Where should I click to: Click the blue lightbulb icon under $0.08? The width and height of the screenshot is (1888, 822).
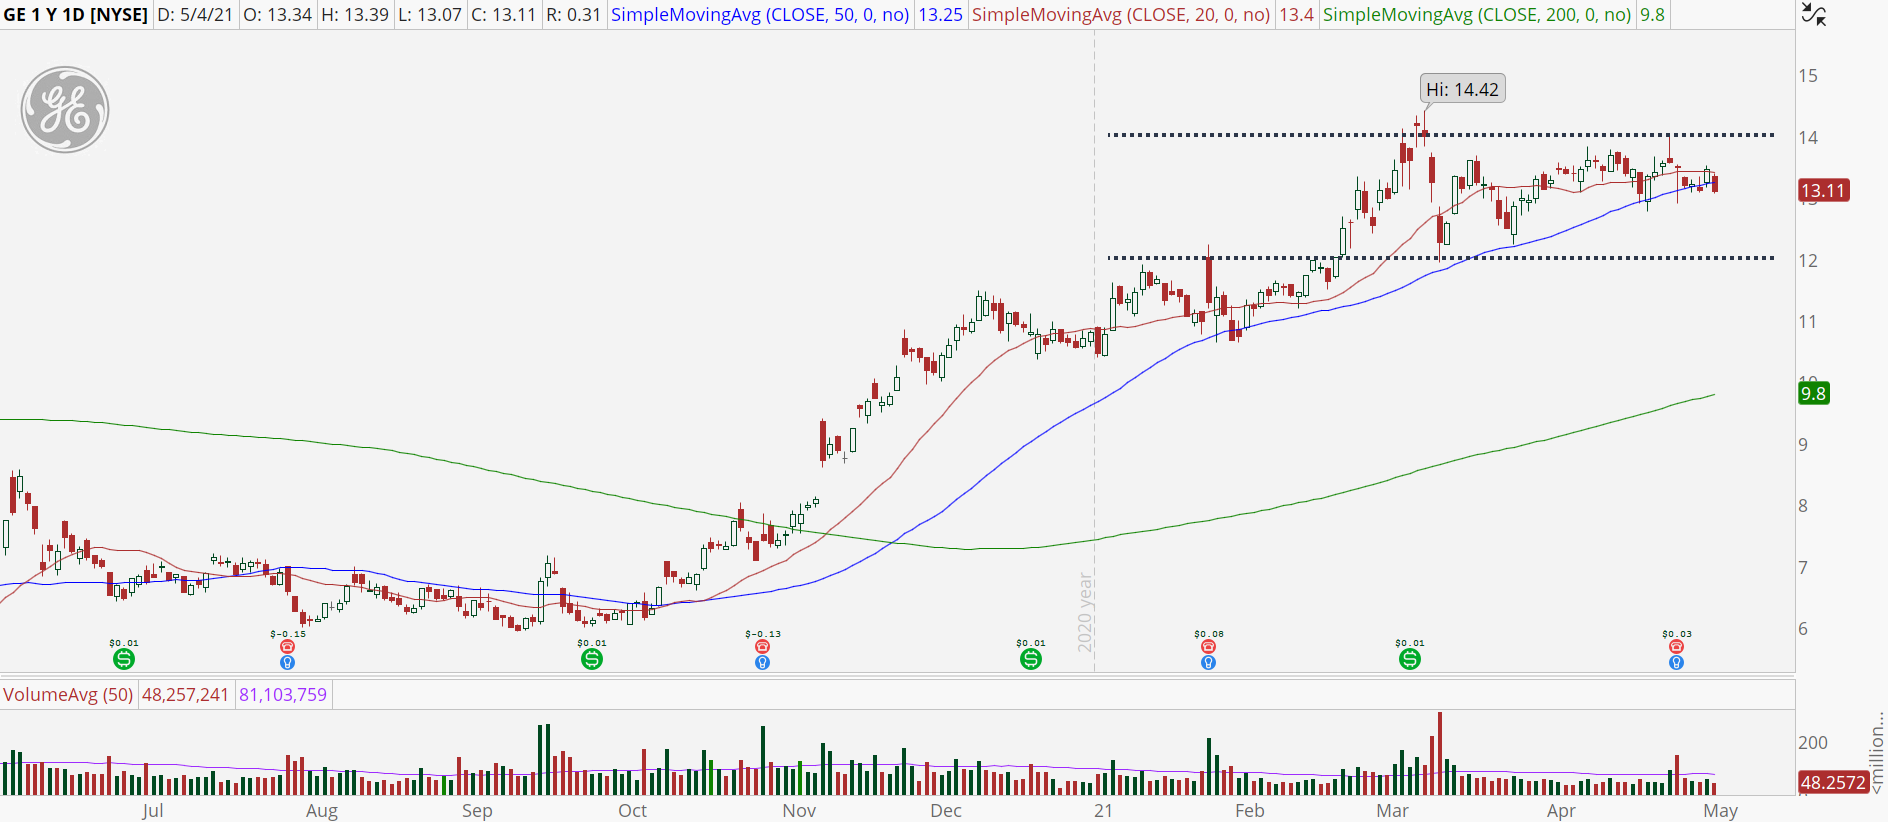1208,662
